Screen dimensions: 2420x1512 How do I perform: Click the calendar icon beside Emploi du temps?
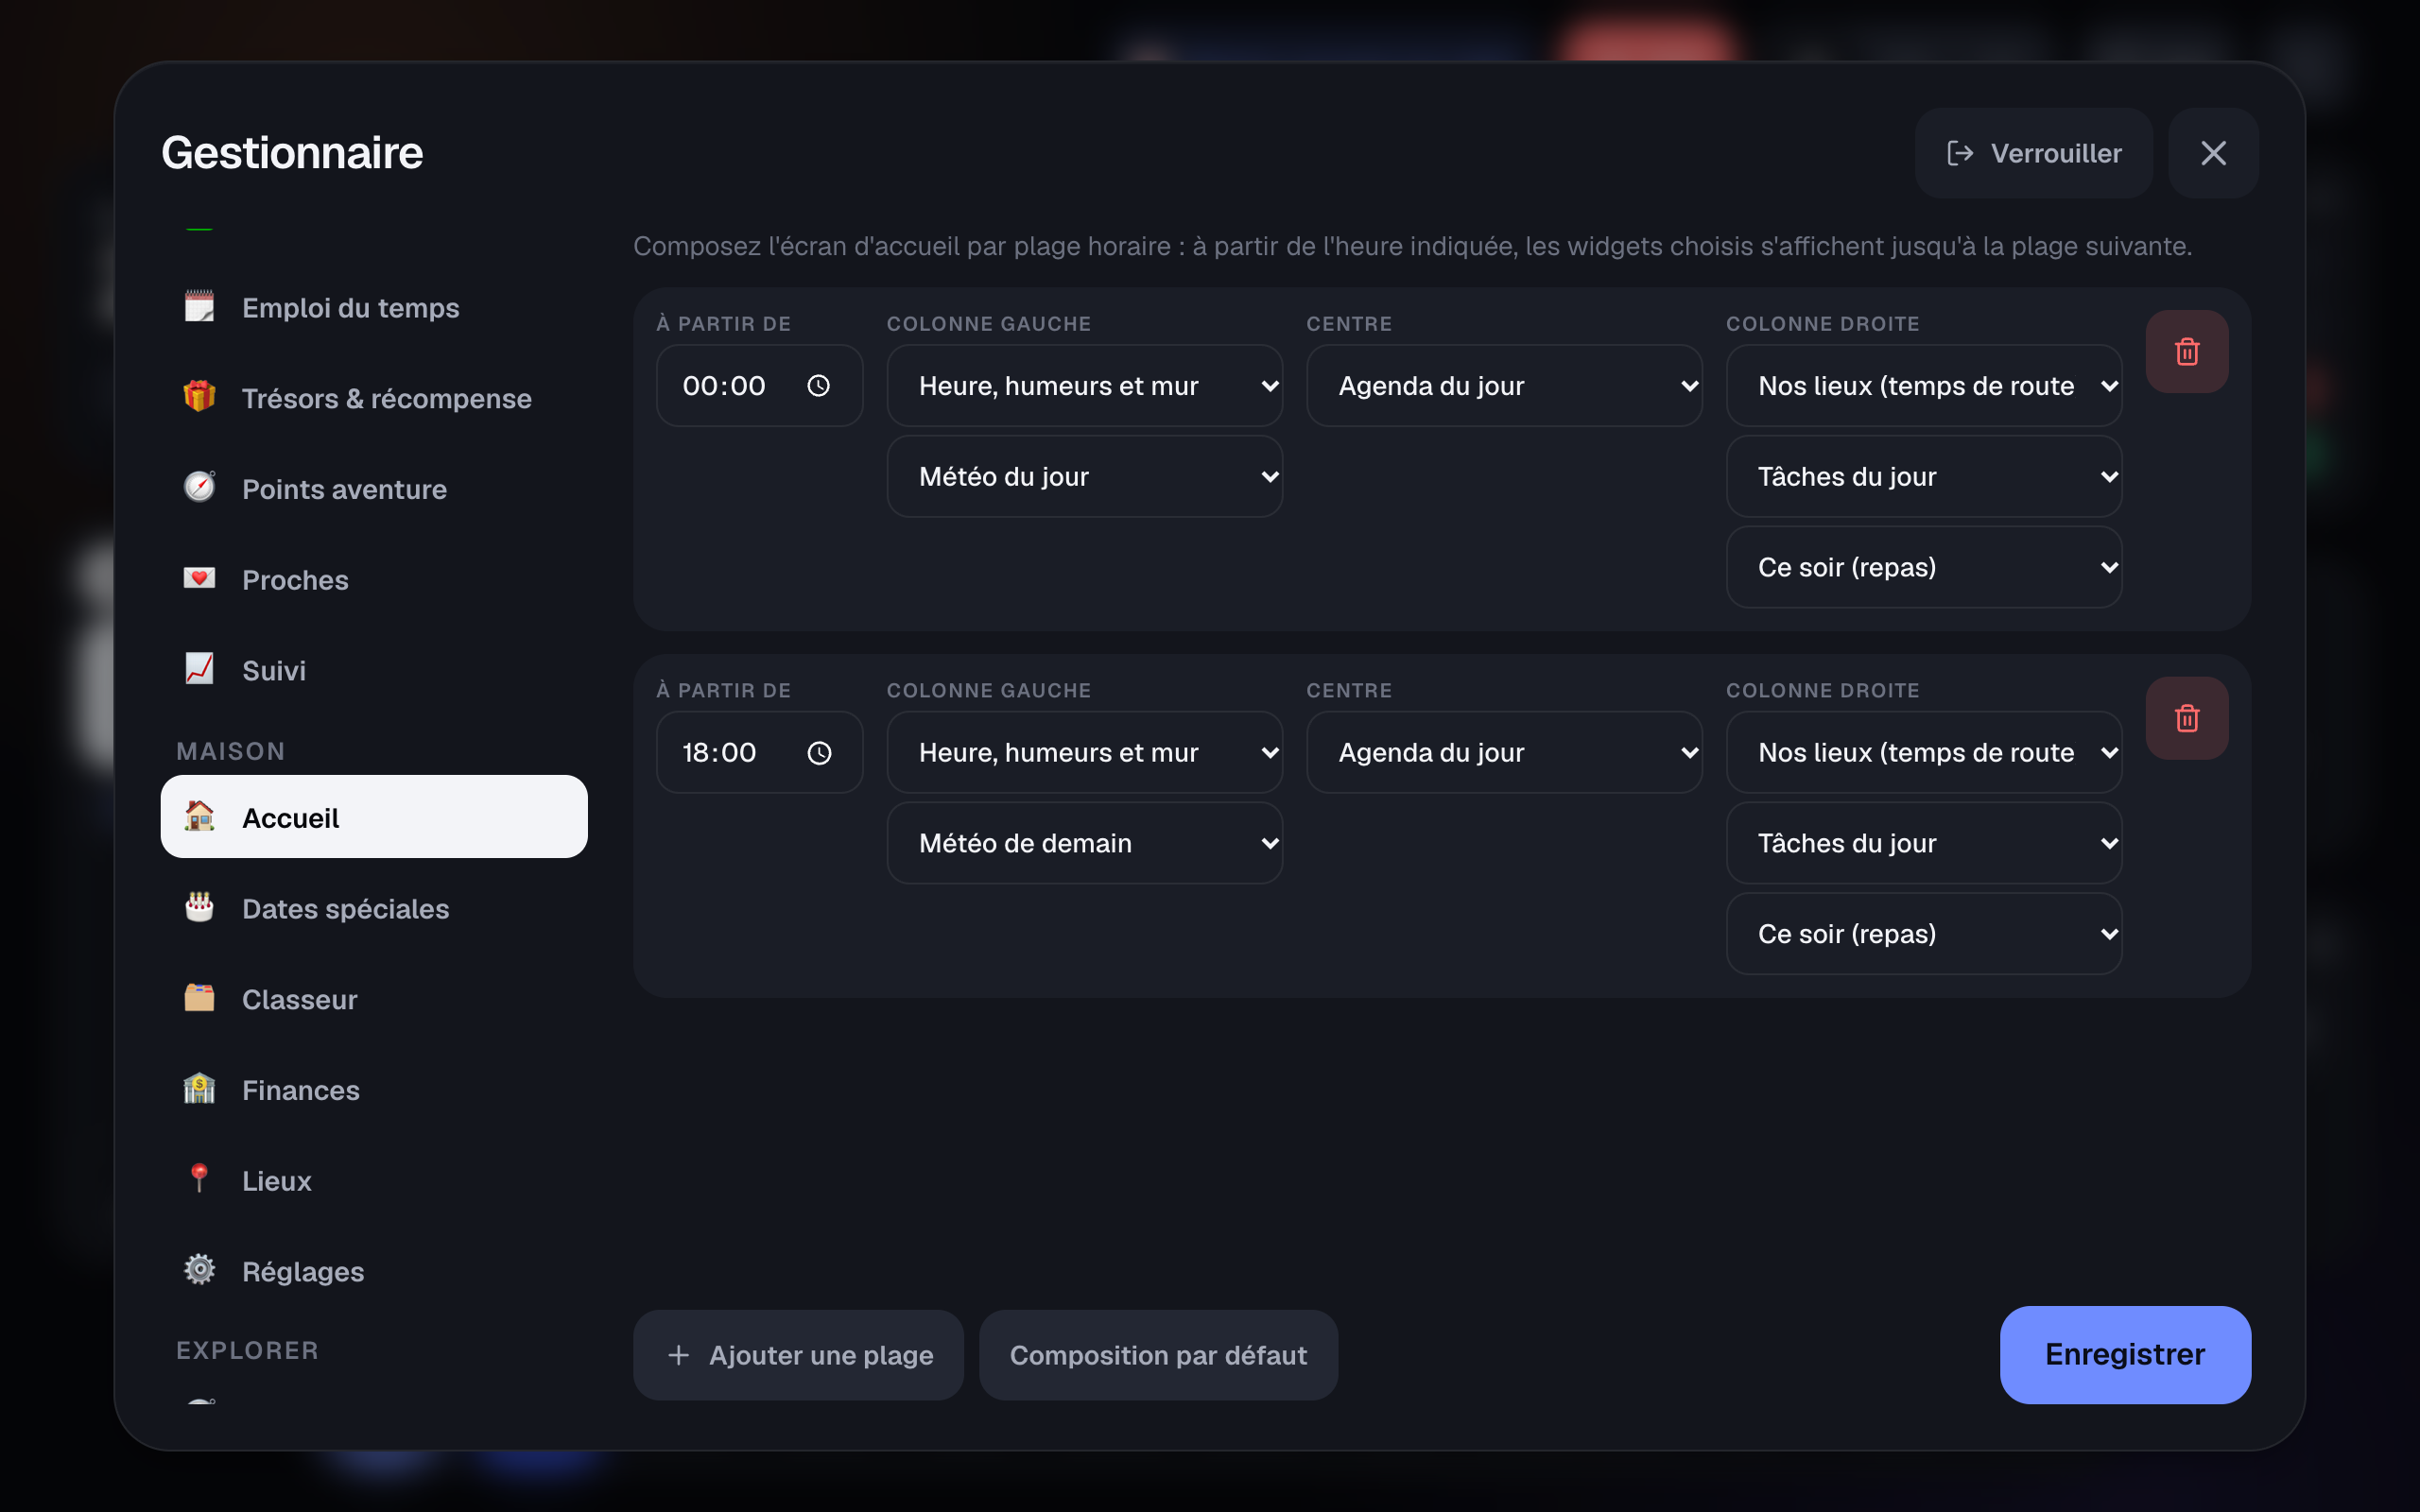click(x=199, y=306)
